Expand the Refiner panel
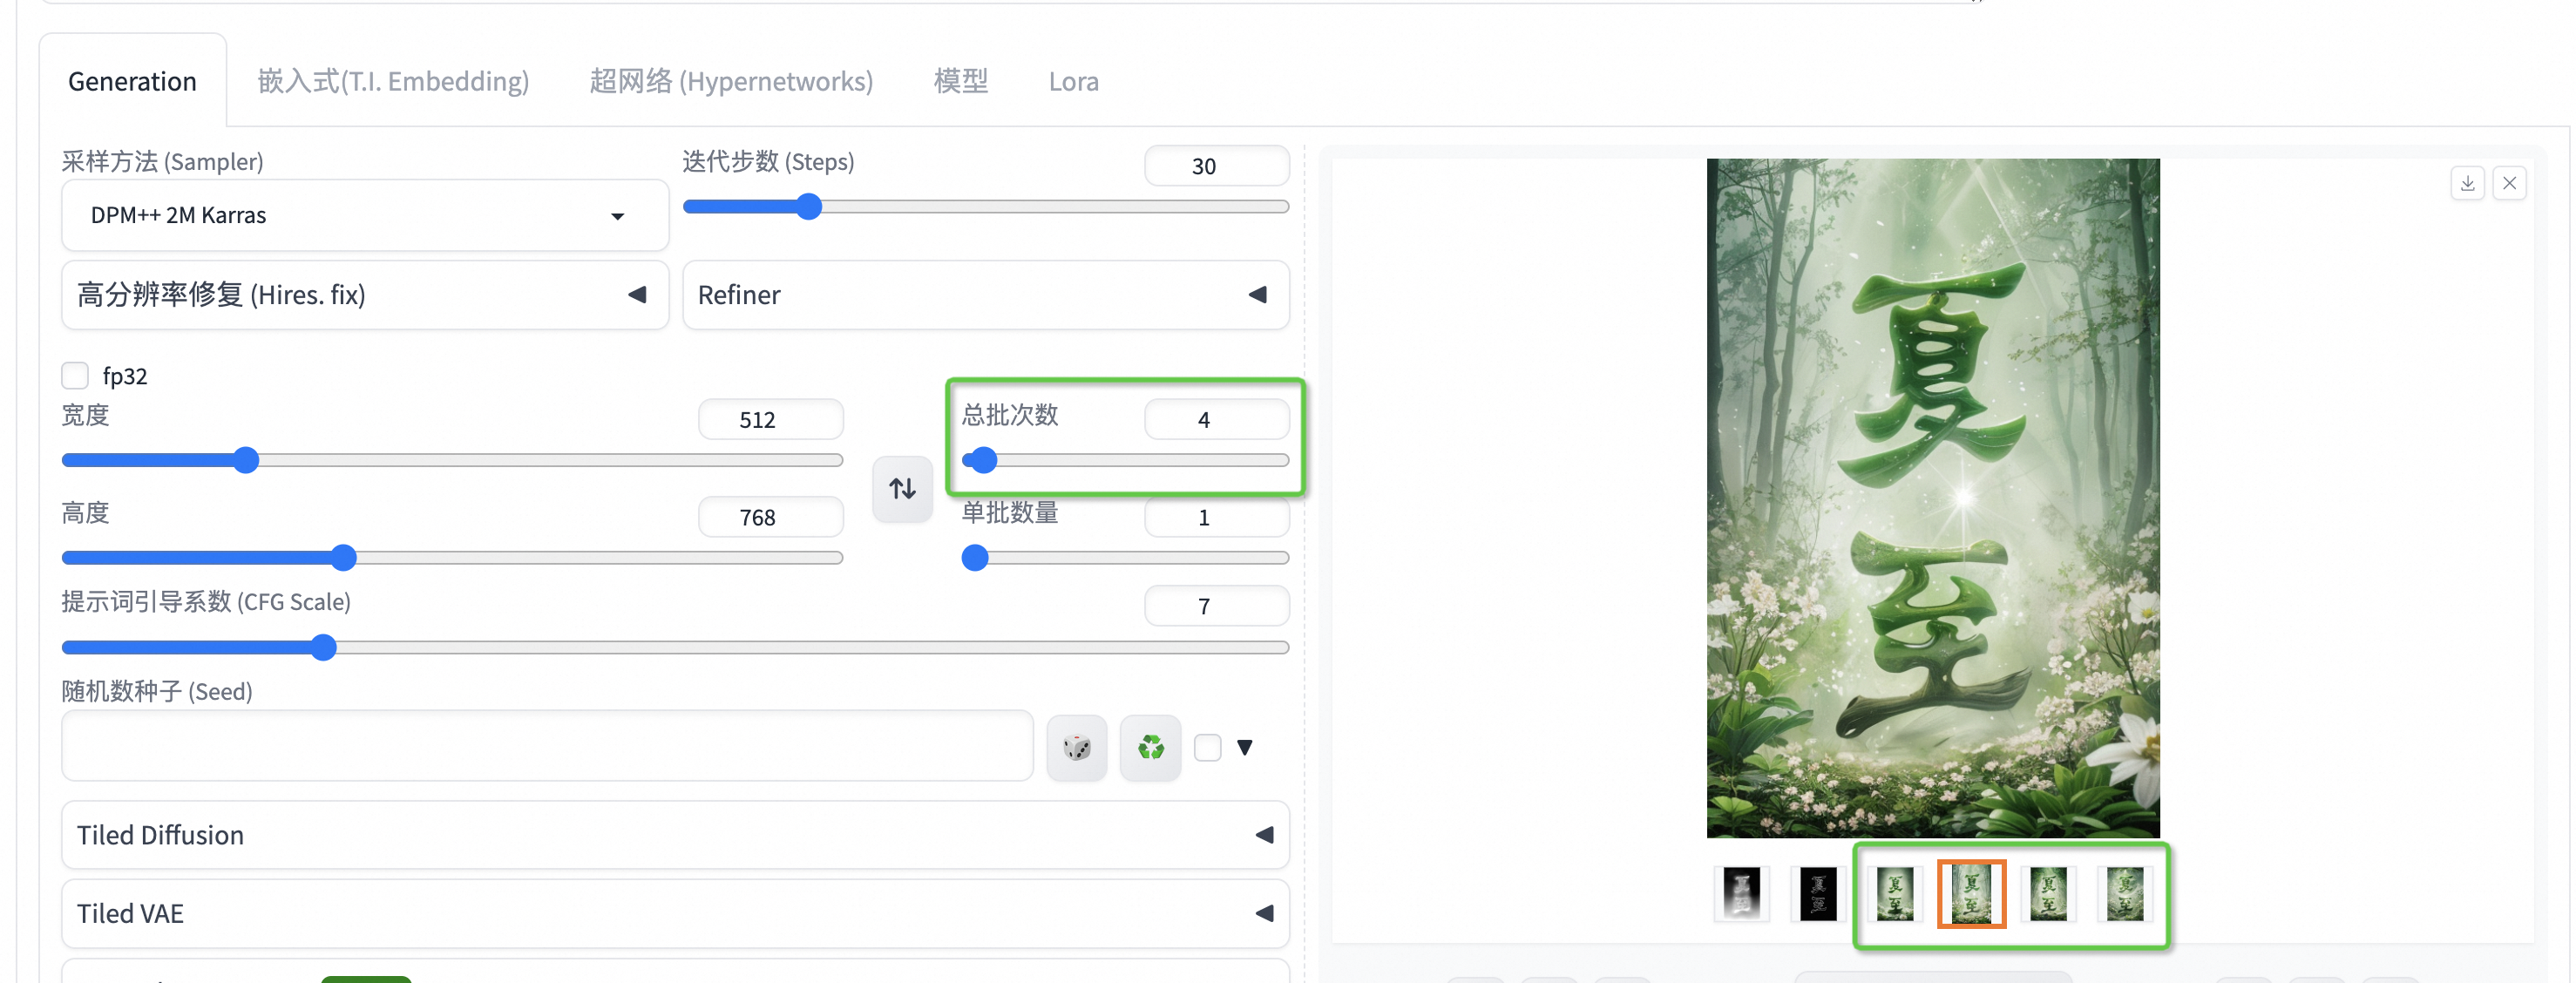Image resolution: width=2576 pixels, height=983 pixels. pyautogui.click(x=985, y=295)
